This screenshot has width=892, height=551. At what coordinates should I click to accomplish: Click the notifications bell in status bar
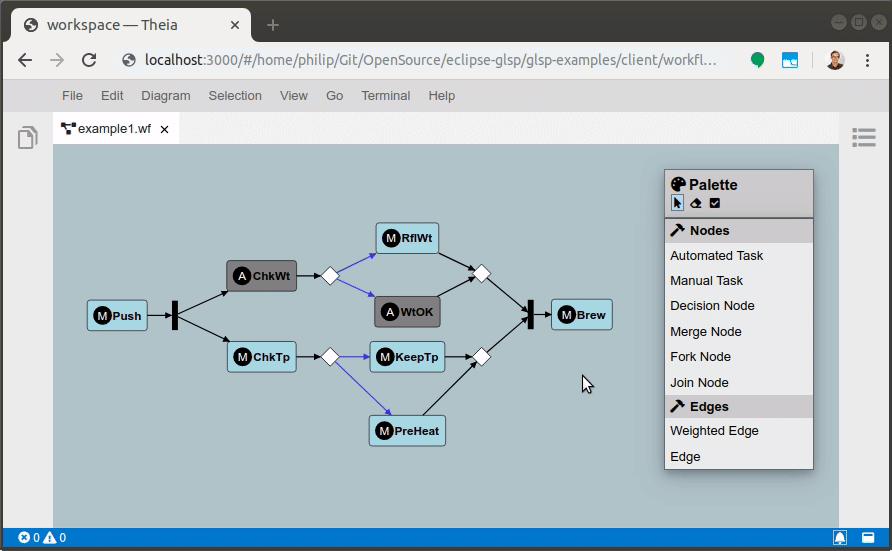[840, 538]
